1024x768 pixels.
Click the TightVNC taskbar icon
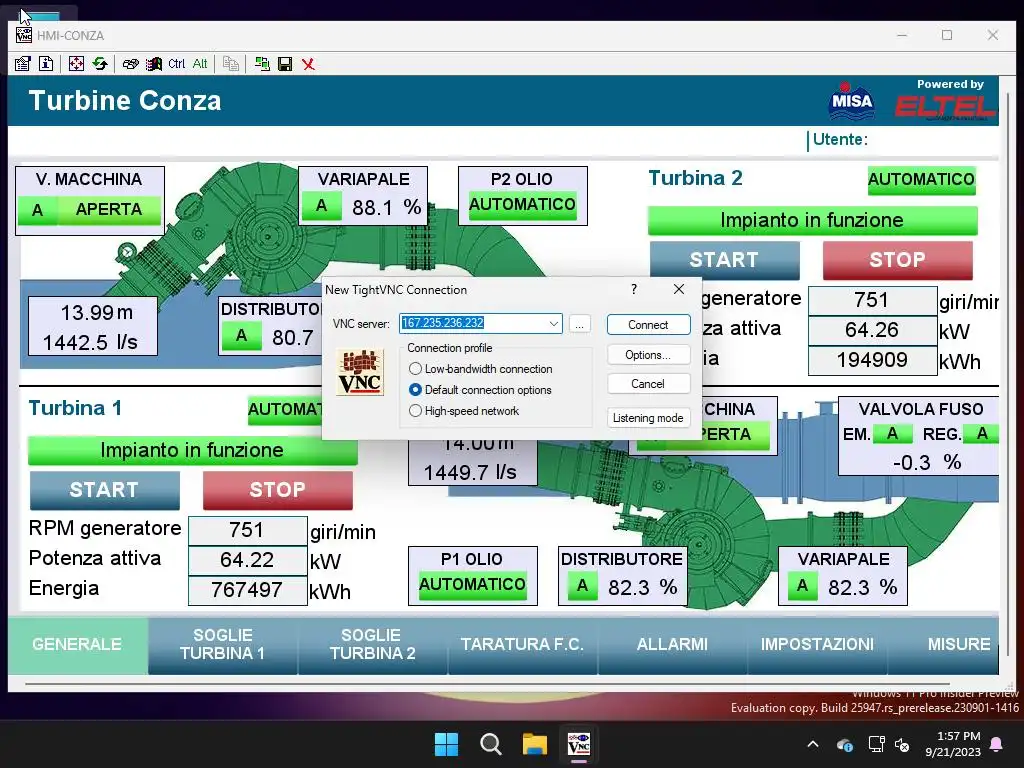(x=579, y=744)
